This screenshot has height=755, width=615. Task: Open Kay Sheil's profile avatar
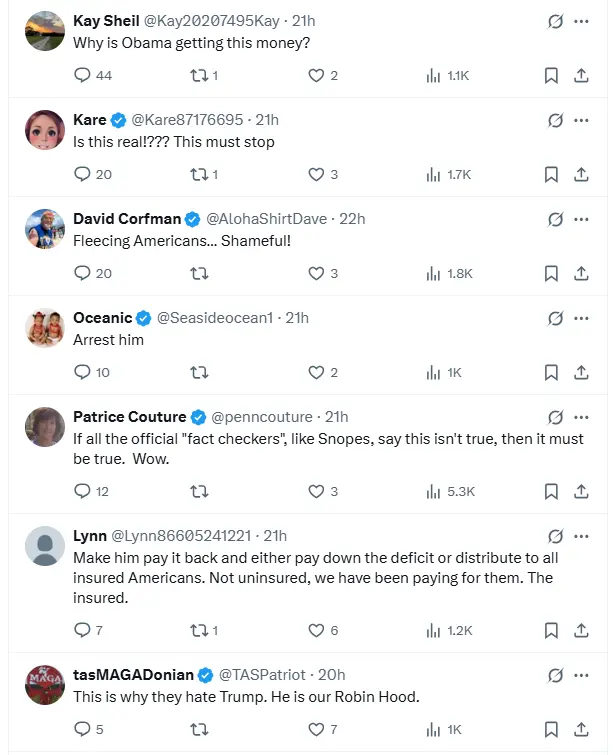(45, 31)
